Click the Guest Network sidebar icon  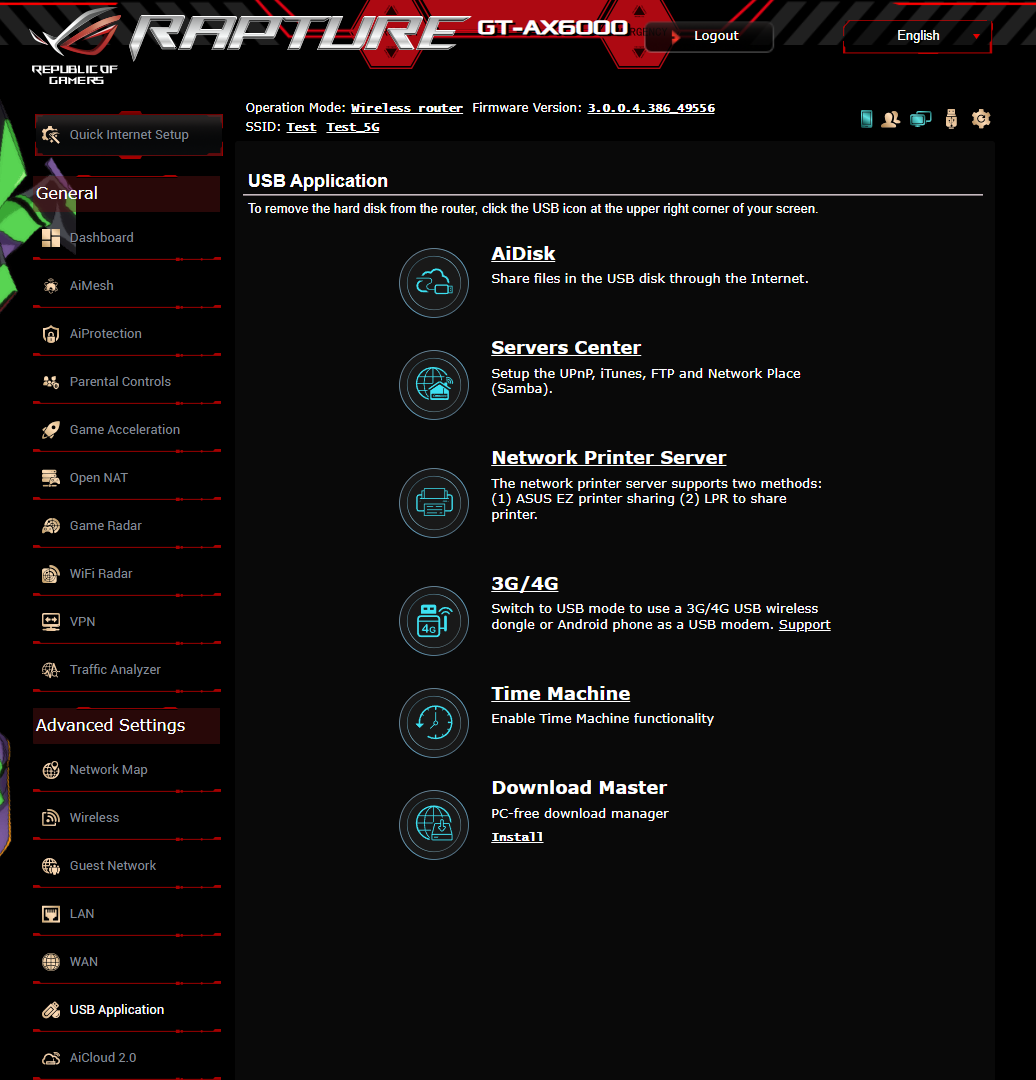pos(51,866)
